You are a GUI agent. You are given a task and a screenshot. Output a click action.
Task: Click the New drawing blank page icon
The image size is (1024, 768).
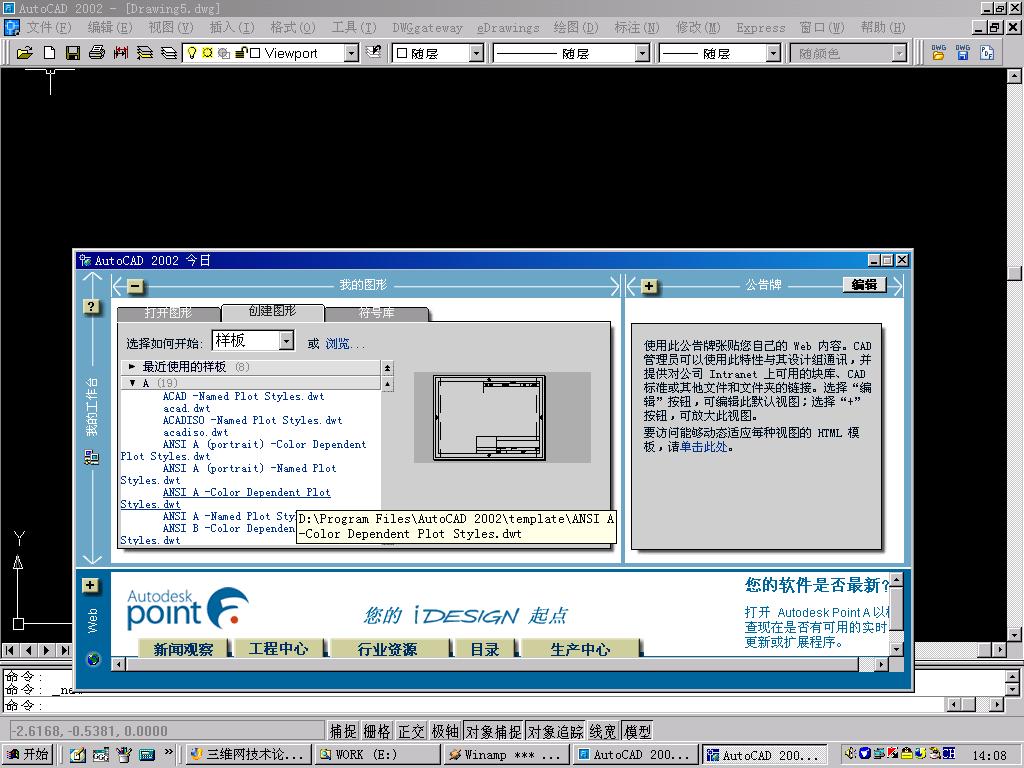(49, 53)
